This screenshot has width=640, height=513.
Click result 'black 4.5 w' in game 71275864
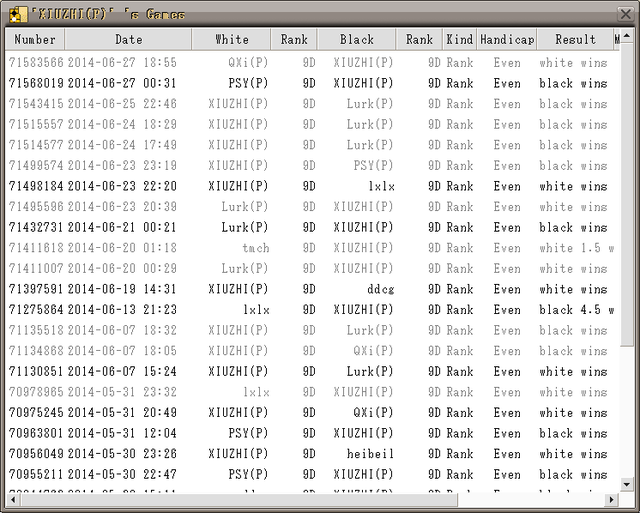(x=576, y=309)
